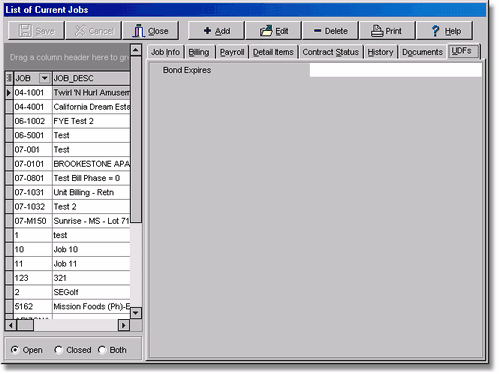Switch to the Job Info tab

pyautogui.click(x=165, y=52)
